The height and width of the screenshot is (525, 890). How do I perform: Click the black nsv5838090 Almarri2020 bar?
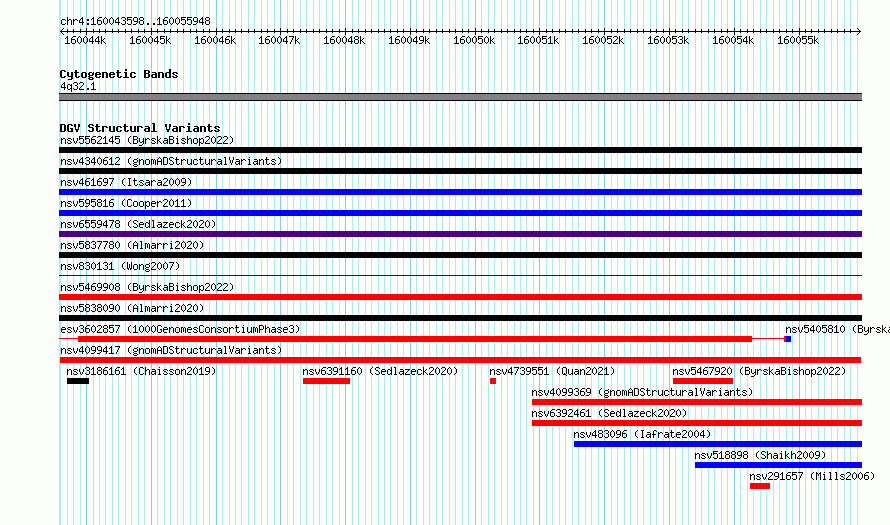point(460,318)
